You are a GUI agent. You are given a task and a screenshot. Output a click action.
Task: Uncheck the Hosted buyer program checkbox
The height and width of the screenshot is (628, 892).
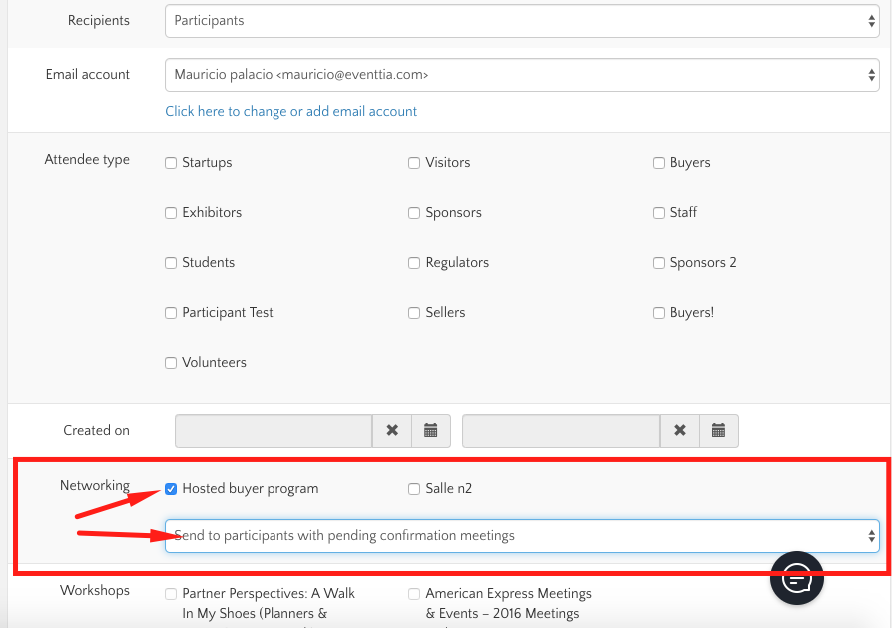tap(171, 489)
